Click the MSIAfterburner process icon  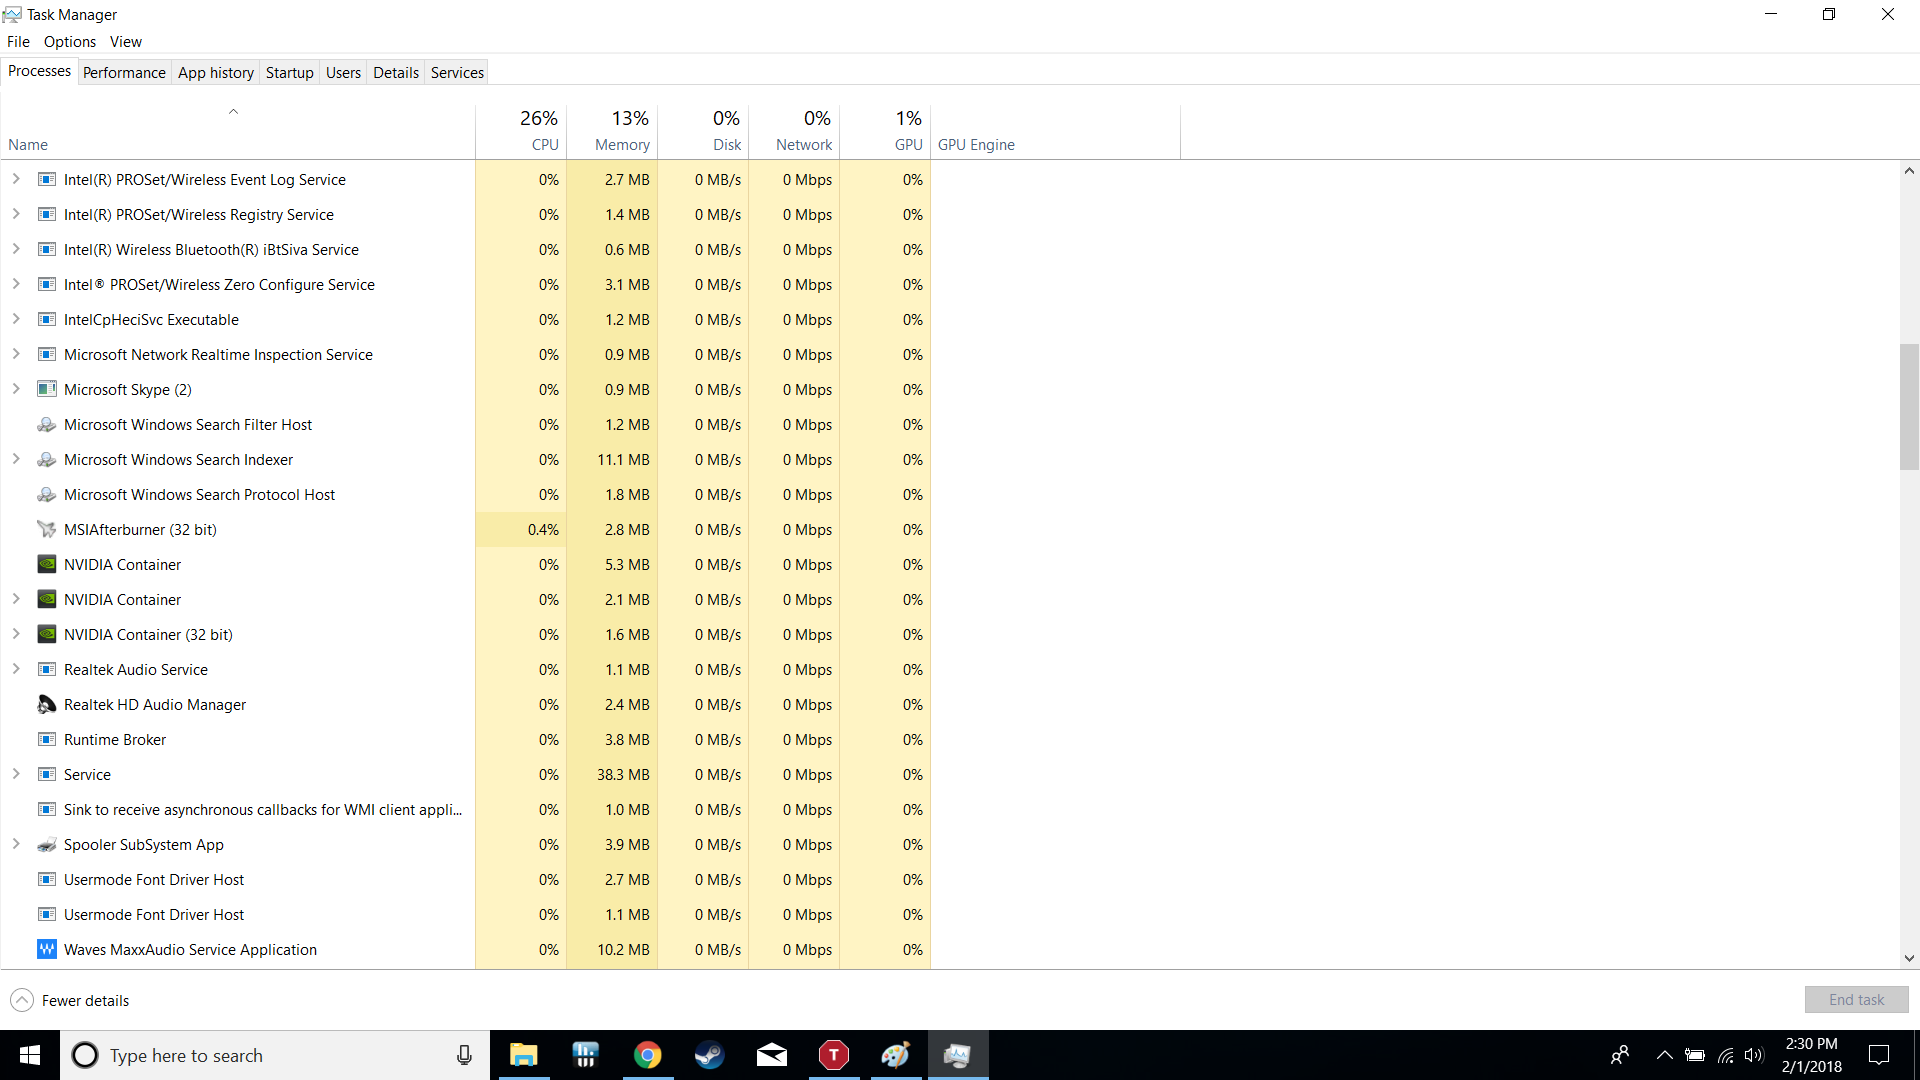[x=46, y=529]
